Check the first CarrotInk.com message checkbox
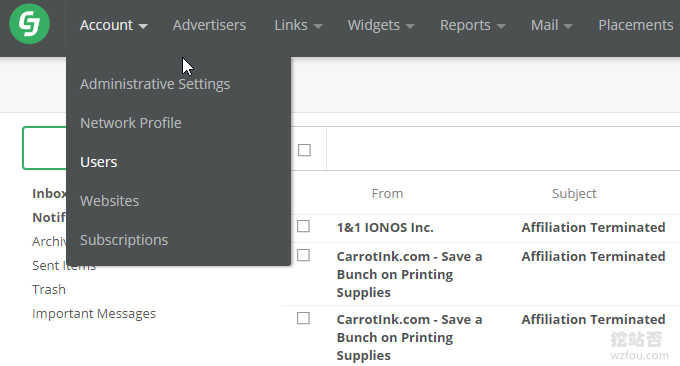680x366 pixels. (x=303, y=255)
